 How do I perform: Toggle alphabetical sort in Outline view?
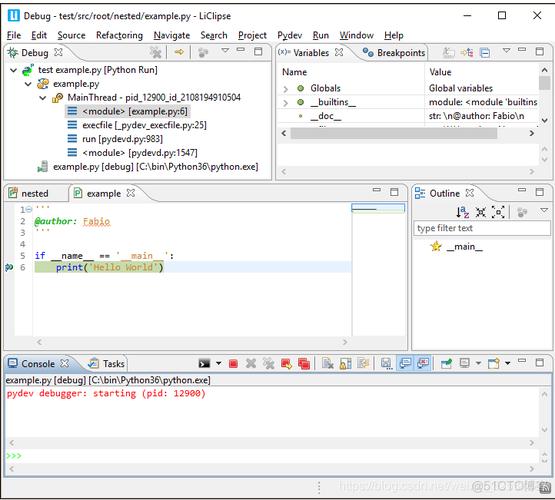(x=462, y=212)
